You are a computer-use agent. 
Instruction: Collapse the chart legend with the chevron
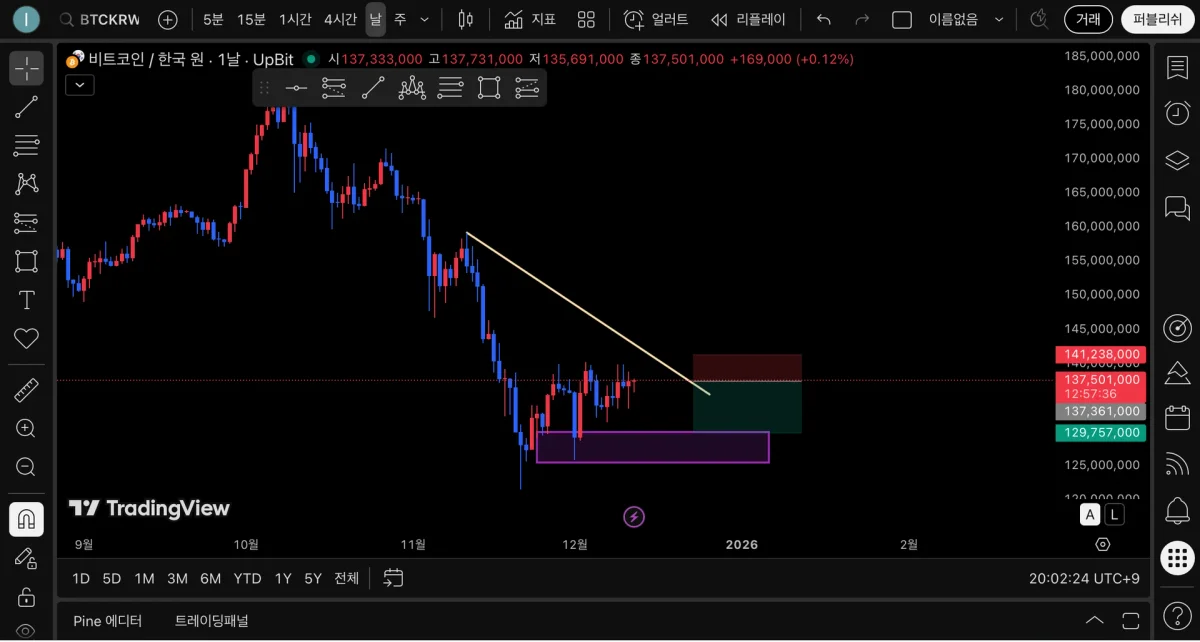tap(79, 85)
